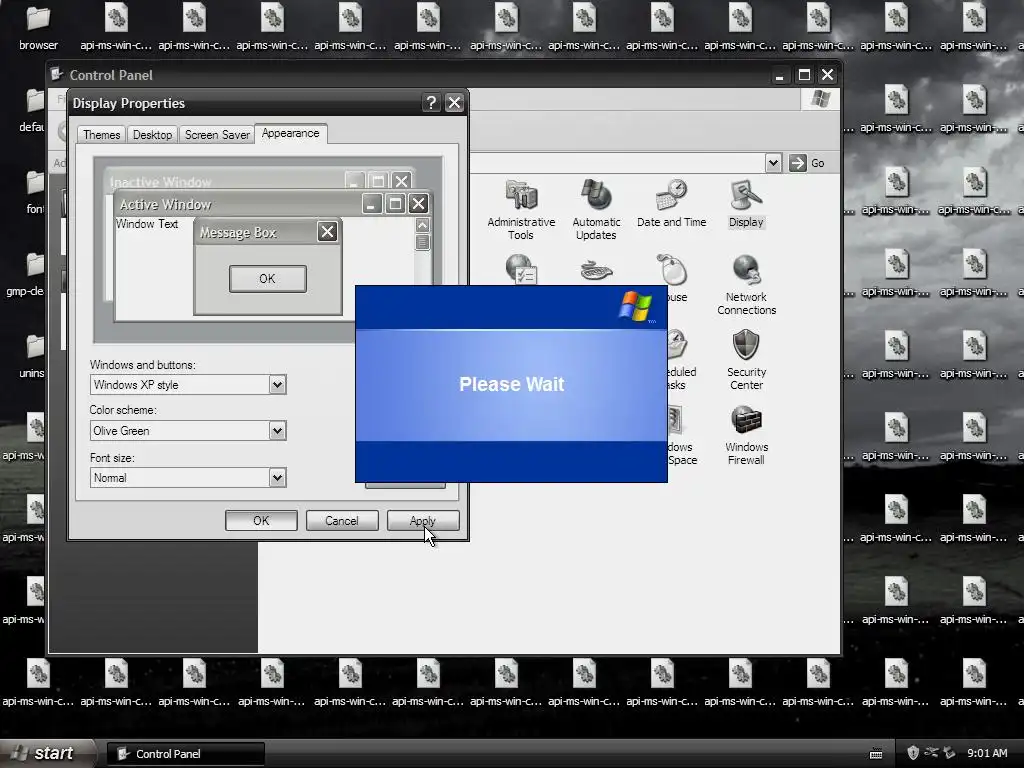Click the keyboard icon in Control Panel

point(596,270)
